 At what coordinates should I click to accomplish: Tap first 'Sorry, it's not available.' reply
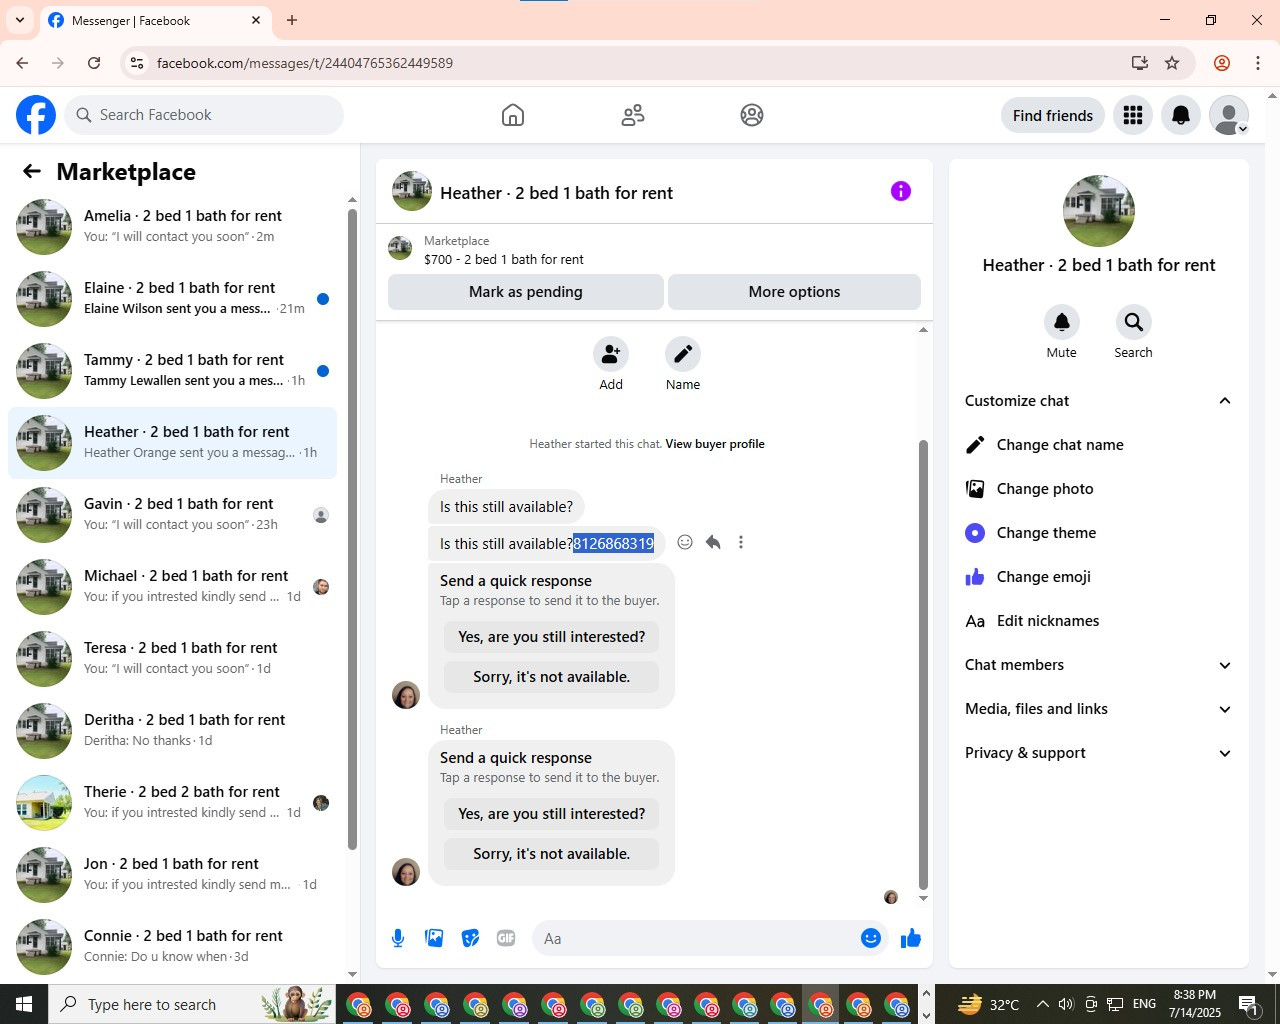click(552, 677)
